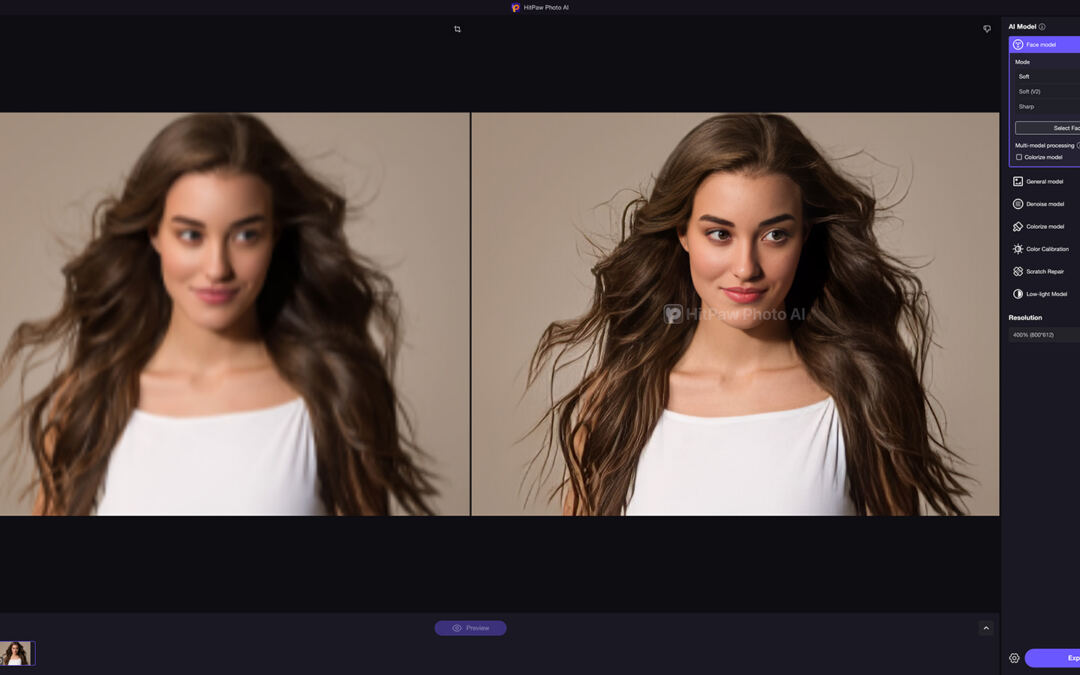Activate the Low-light Model
This screenshot has height=675, width=1080.
pos(1046,294)
